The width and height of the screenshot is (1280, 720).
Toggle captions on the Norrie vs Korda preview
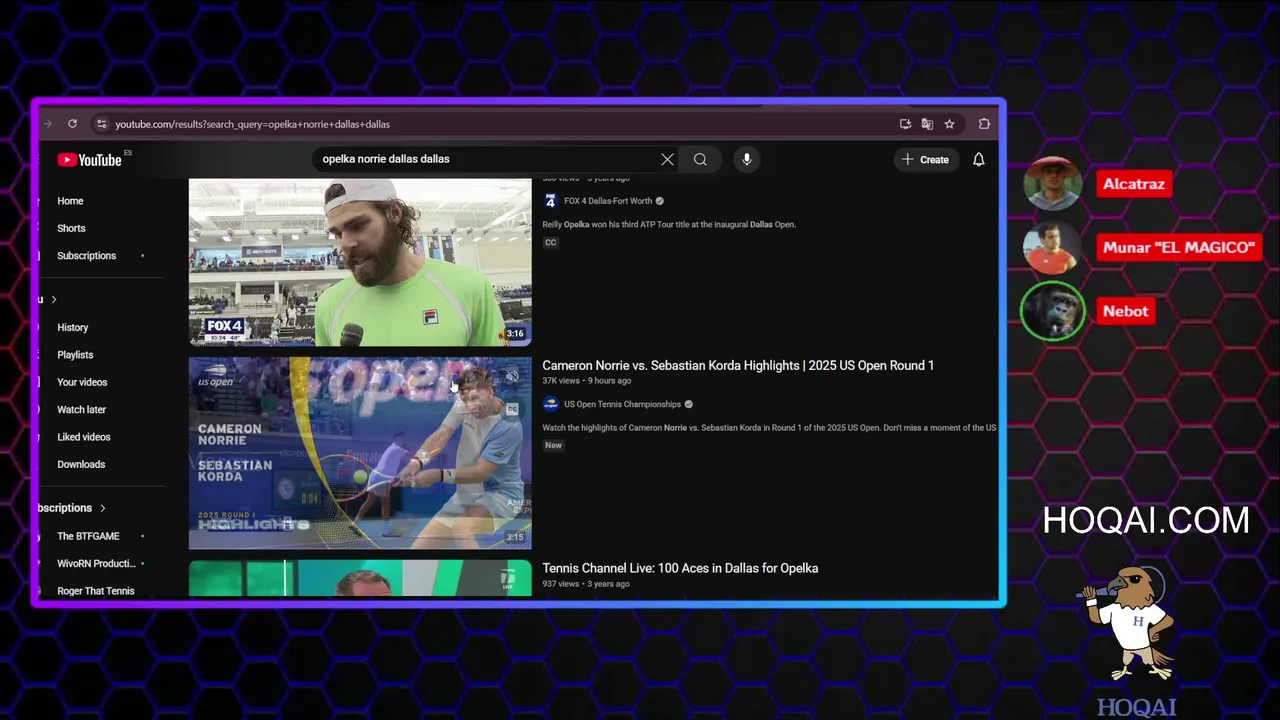click(511, 409)
